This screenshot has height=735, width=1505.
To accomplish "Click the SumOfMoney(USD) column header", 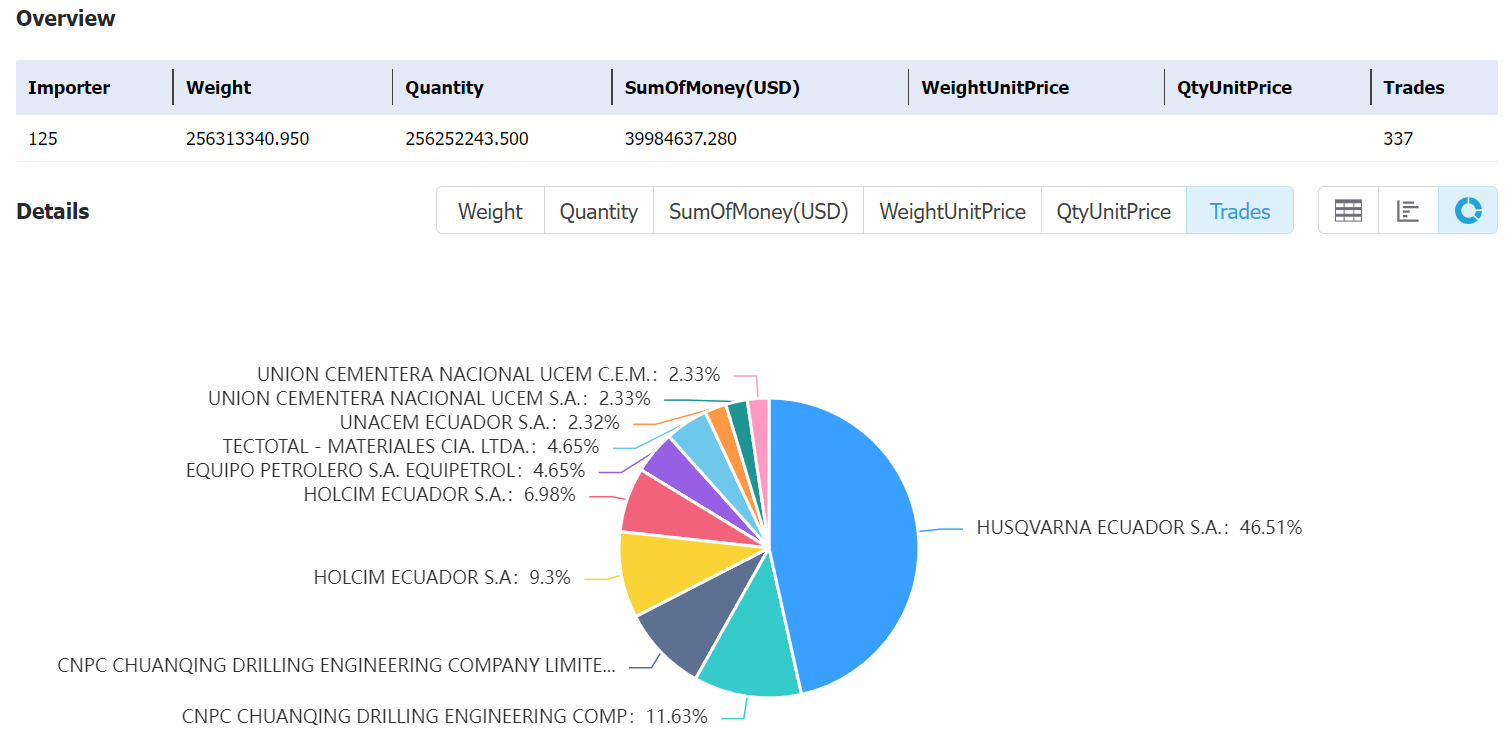I will click(712, 88).
